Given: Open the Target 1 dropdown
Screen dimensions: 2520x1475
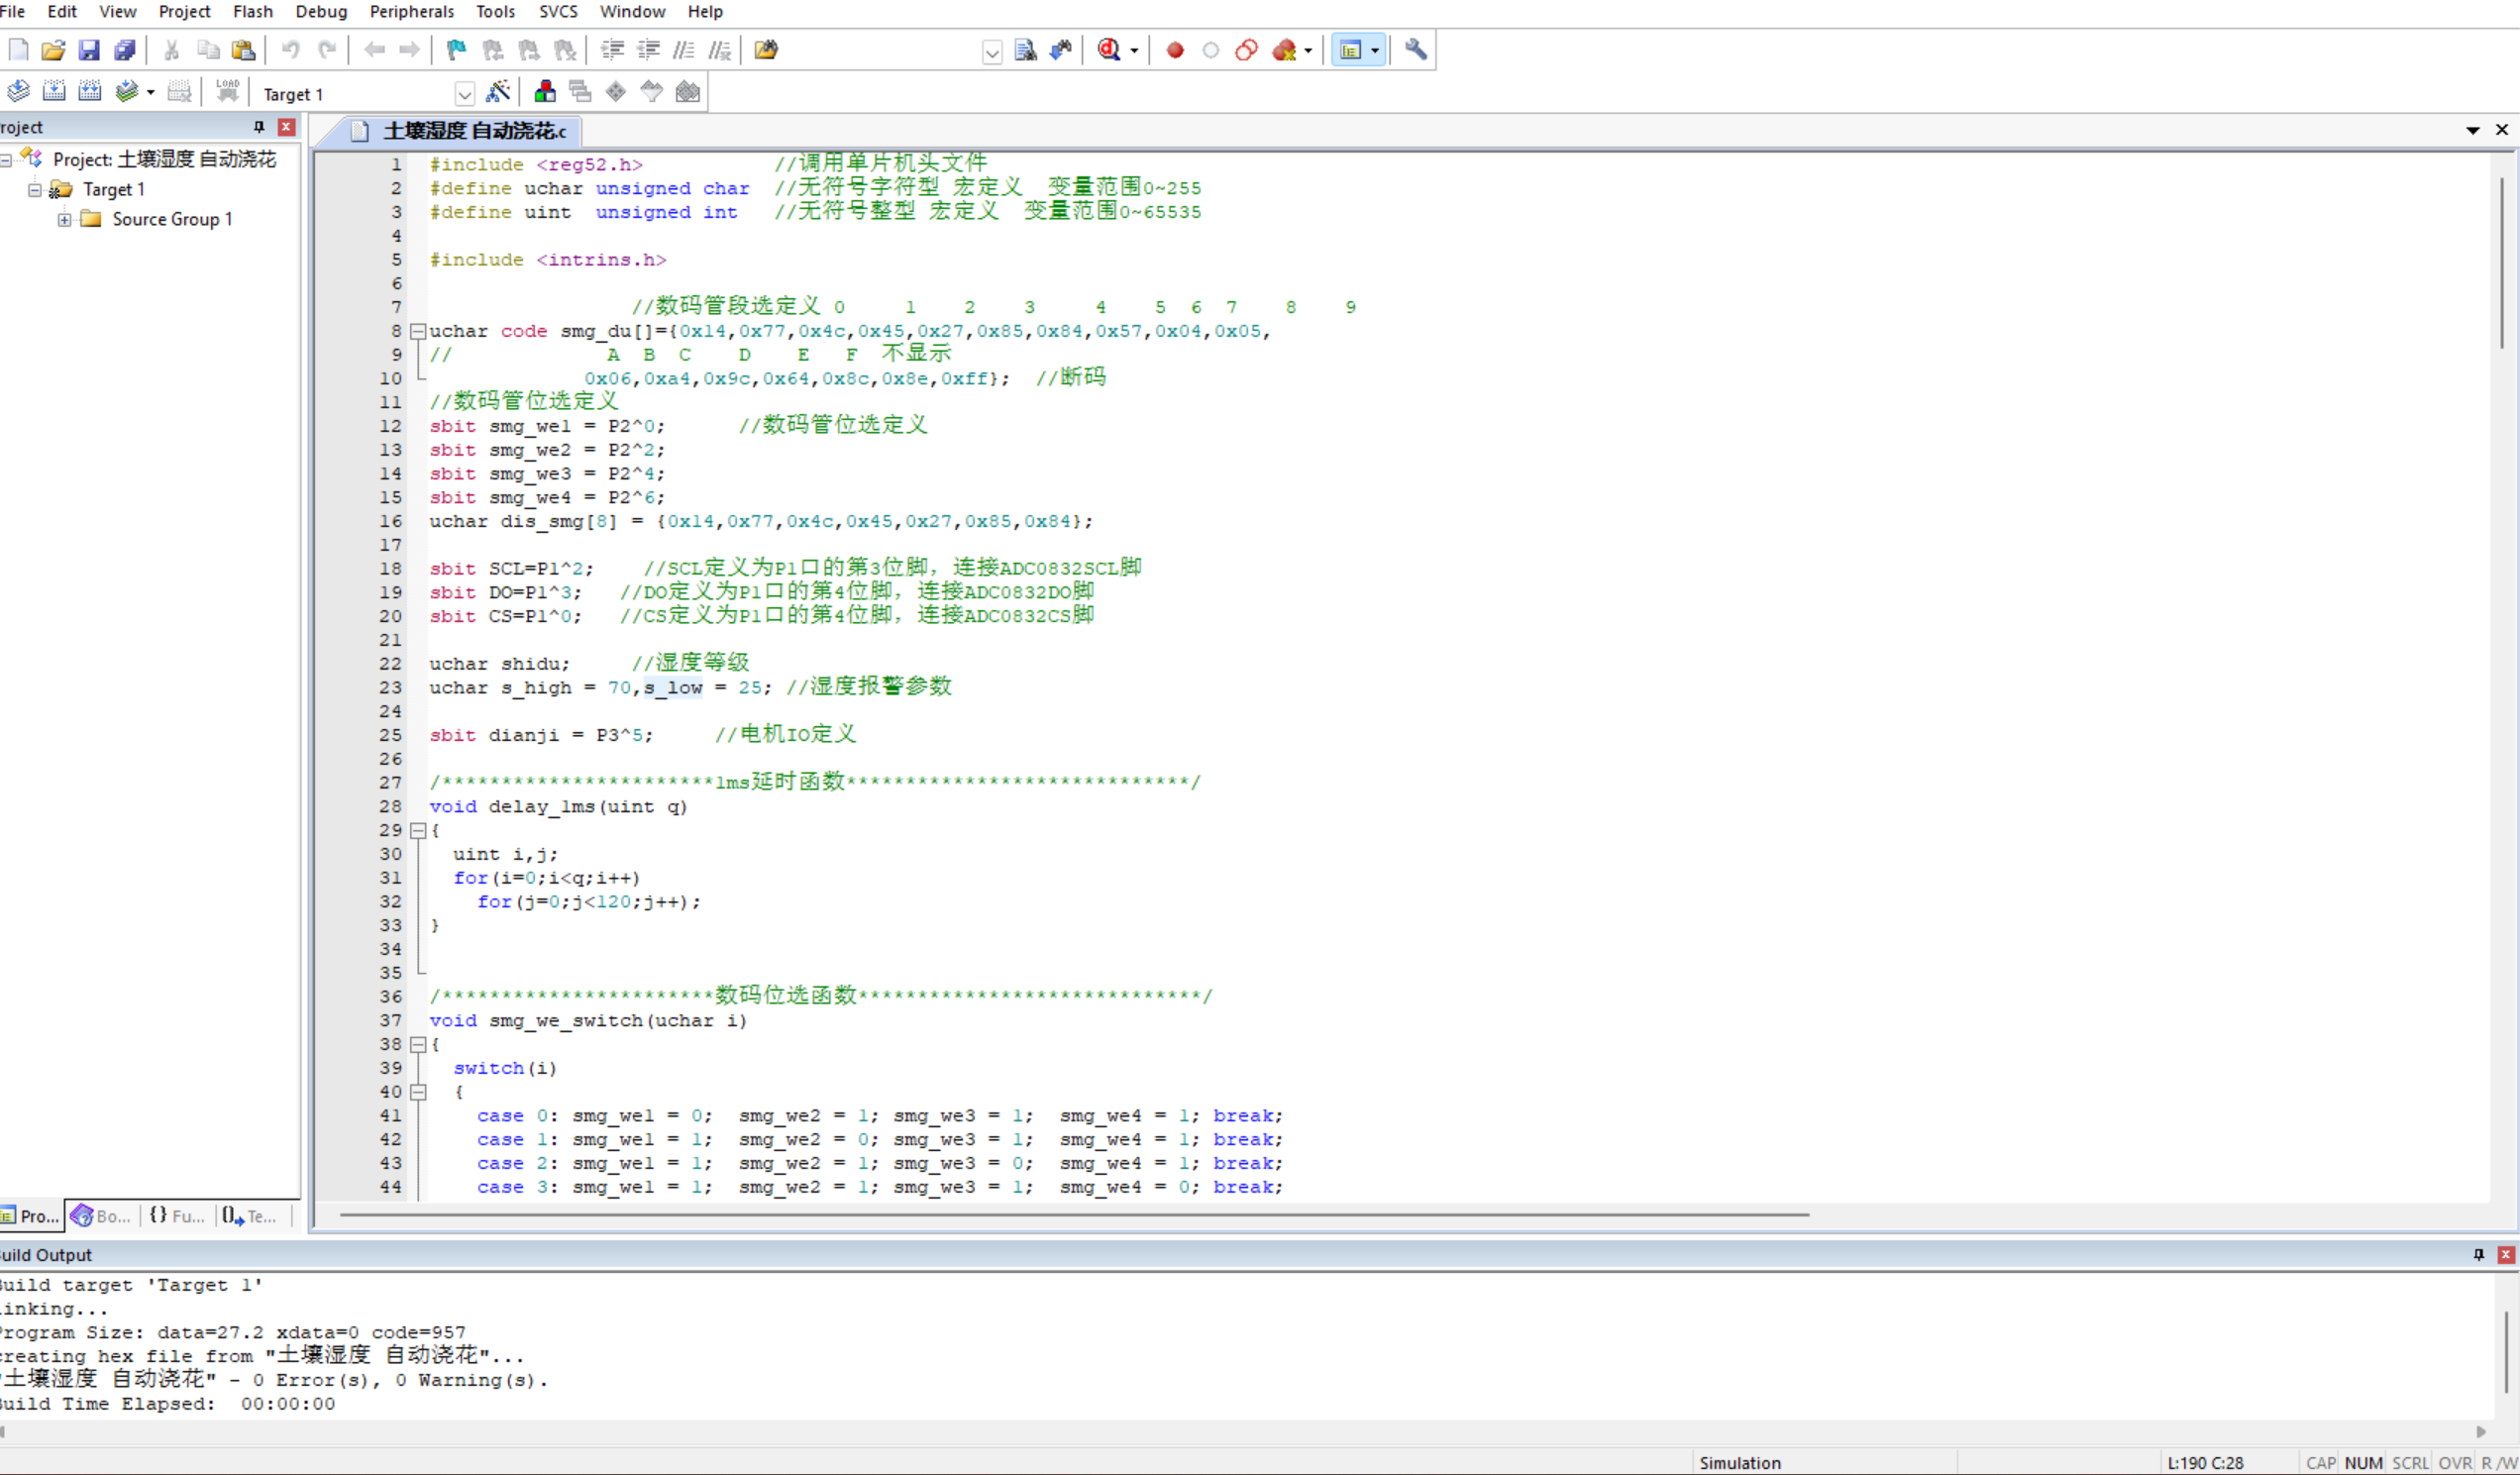Looking at the screenshot, I should [x=464, y=94].
